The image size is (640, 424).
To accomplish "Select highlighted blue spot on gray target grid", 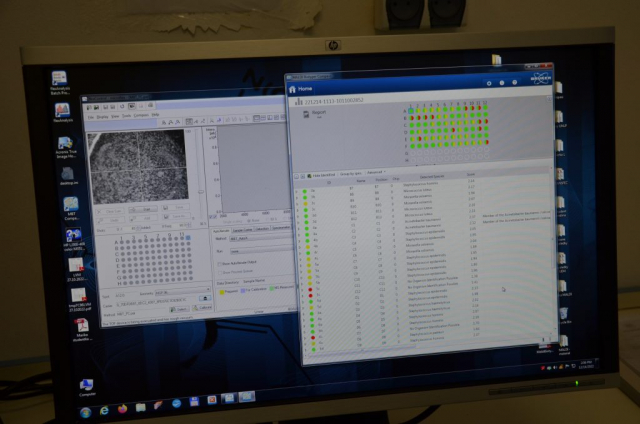I will pos(188,238).
